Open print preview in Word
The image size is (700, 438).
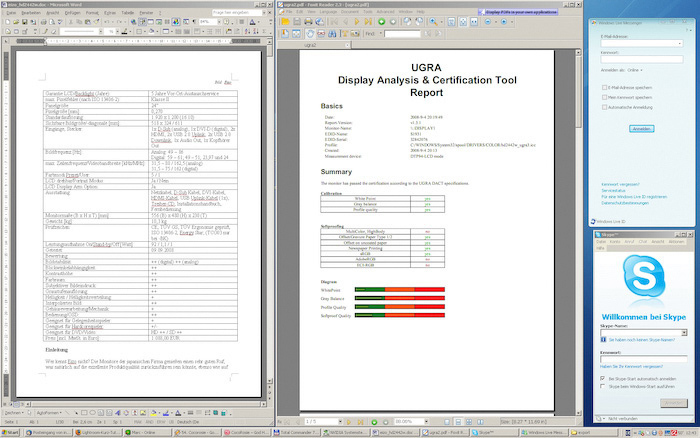pyautogui.click(x=52, y=22)
